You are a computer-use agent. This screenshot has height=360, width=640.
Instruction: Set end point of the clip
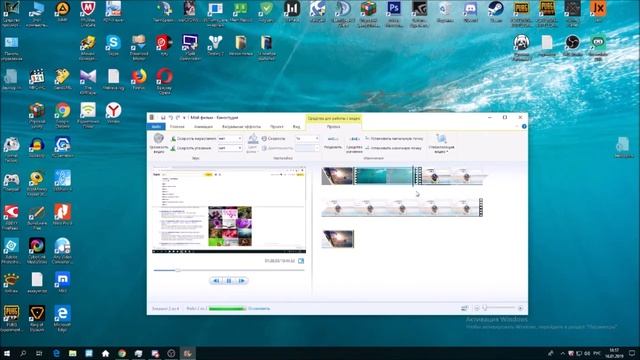394,148
